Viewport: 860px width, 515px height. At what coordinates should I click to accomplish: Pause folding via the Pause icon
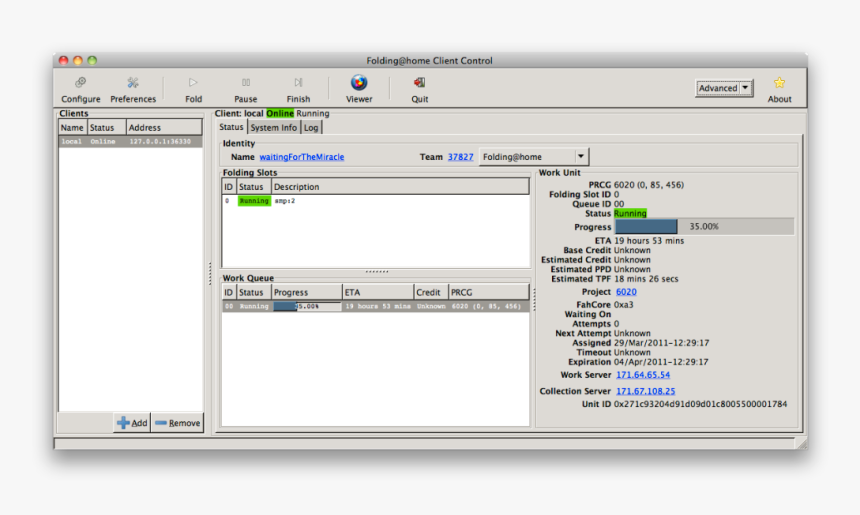(x=246, y=83)
